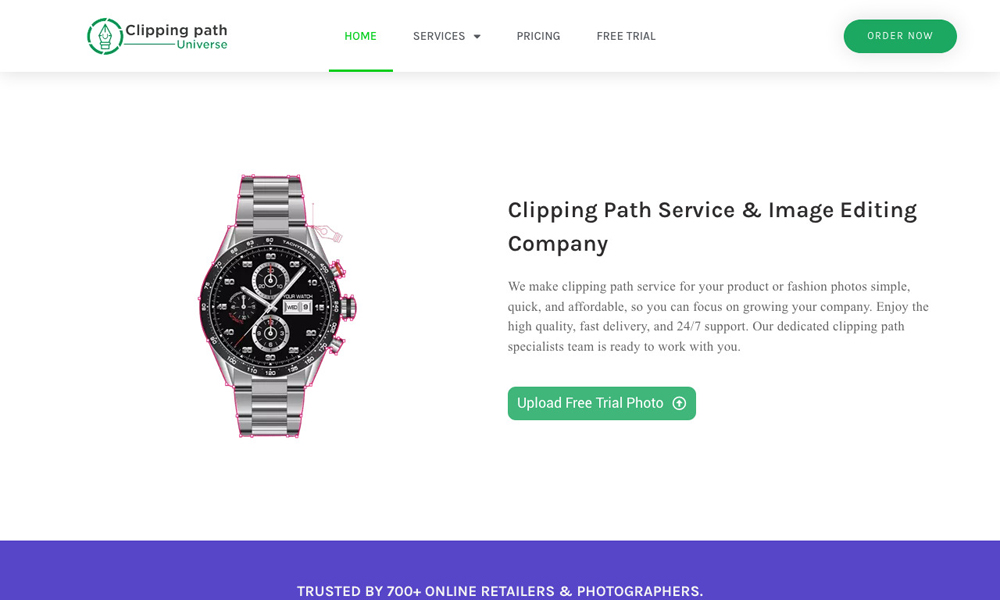Image resolution: width=1000 pixels, height=600 pixels.
Task: Click the pen-nib logo icon
Action: (105, 36)
